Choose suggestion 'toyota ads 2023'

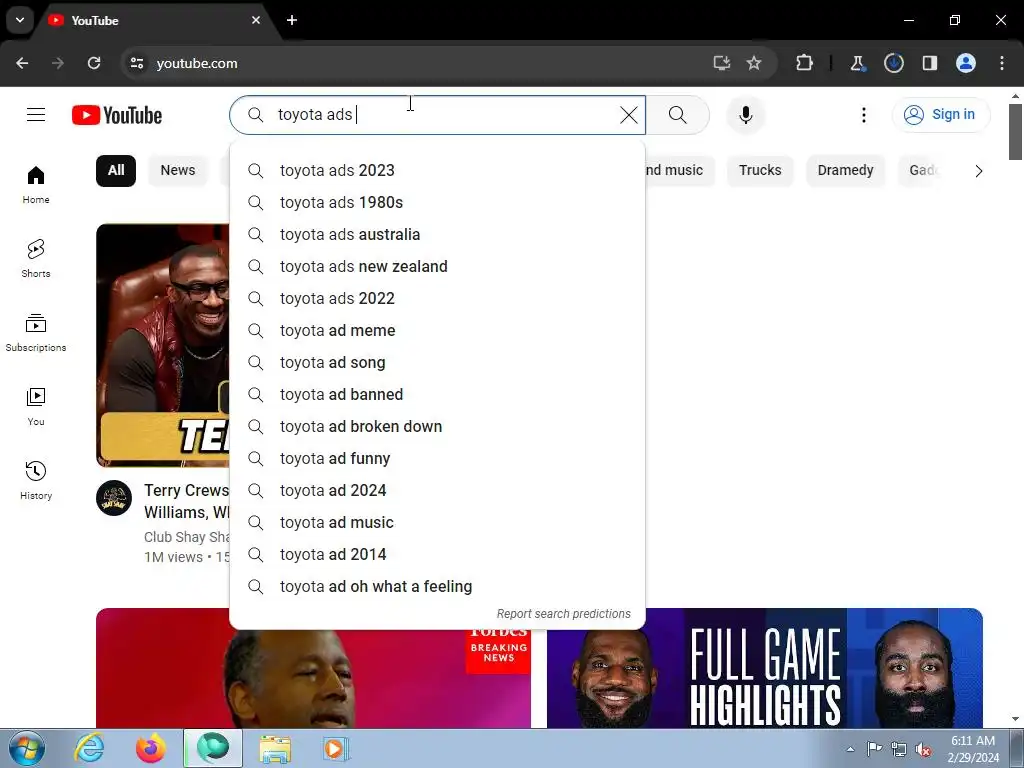coord(438,170)
